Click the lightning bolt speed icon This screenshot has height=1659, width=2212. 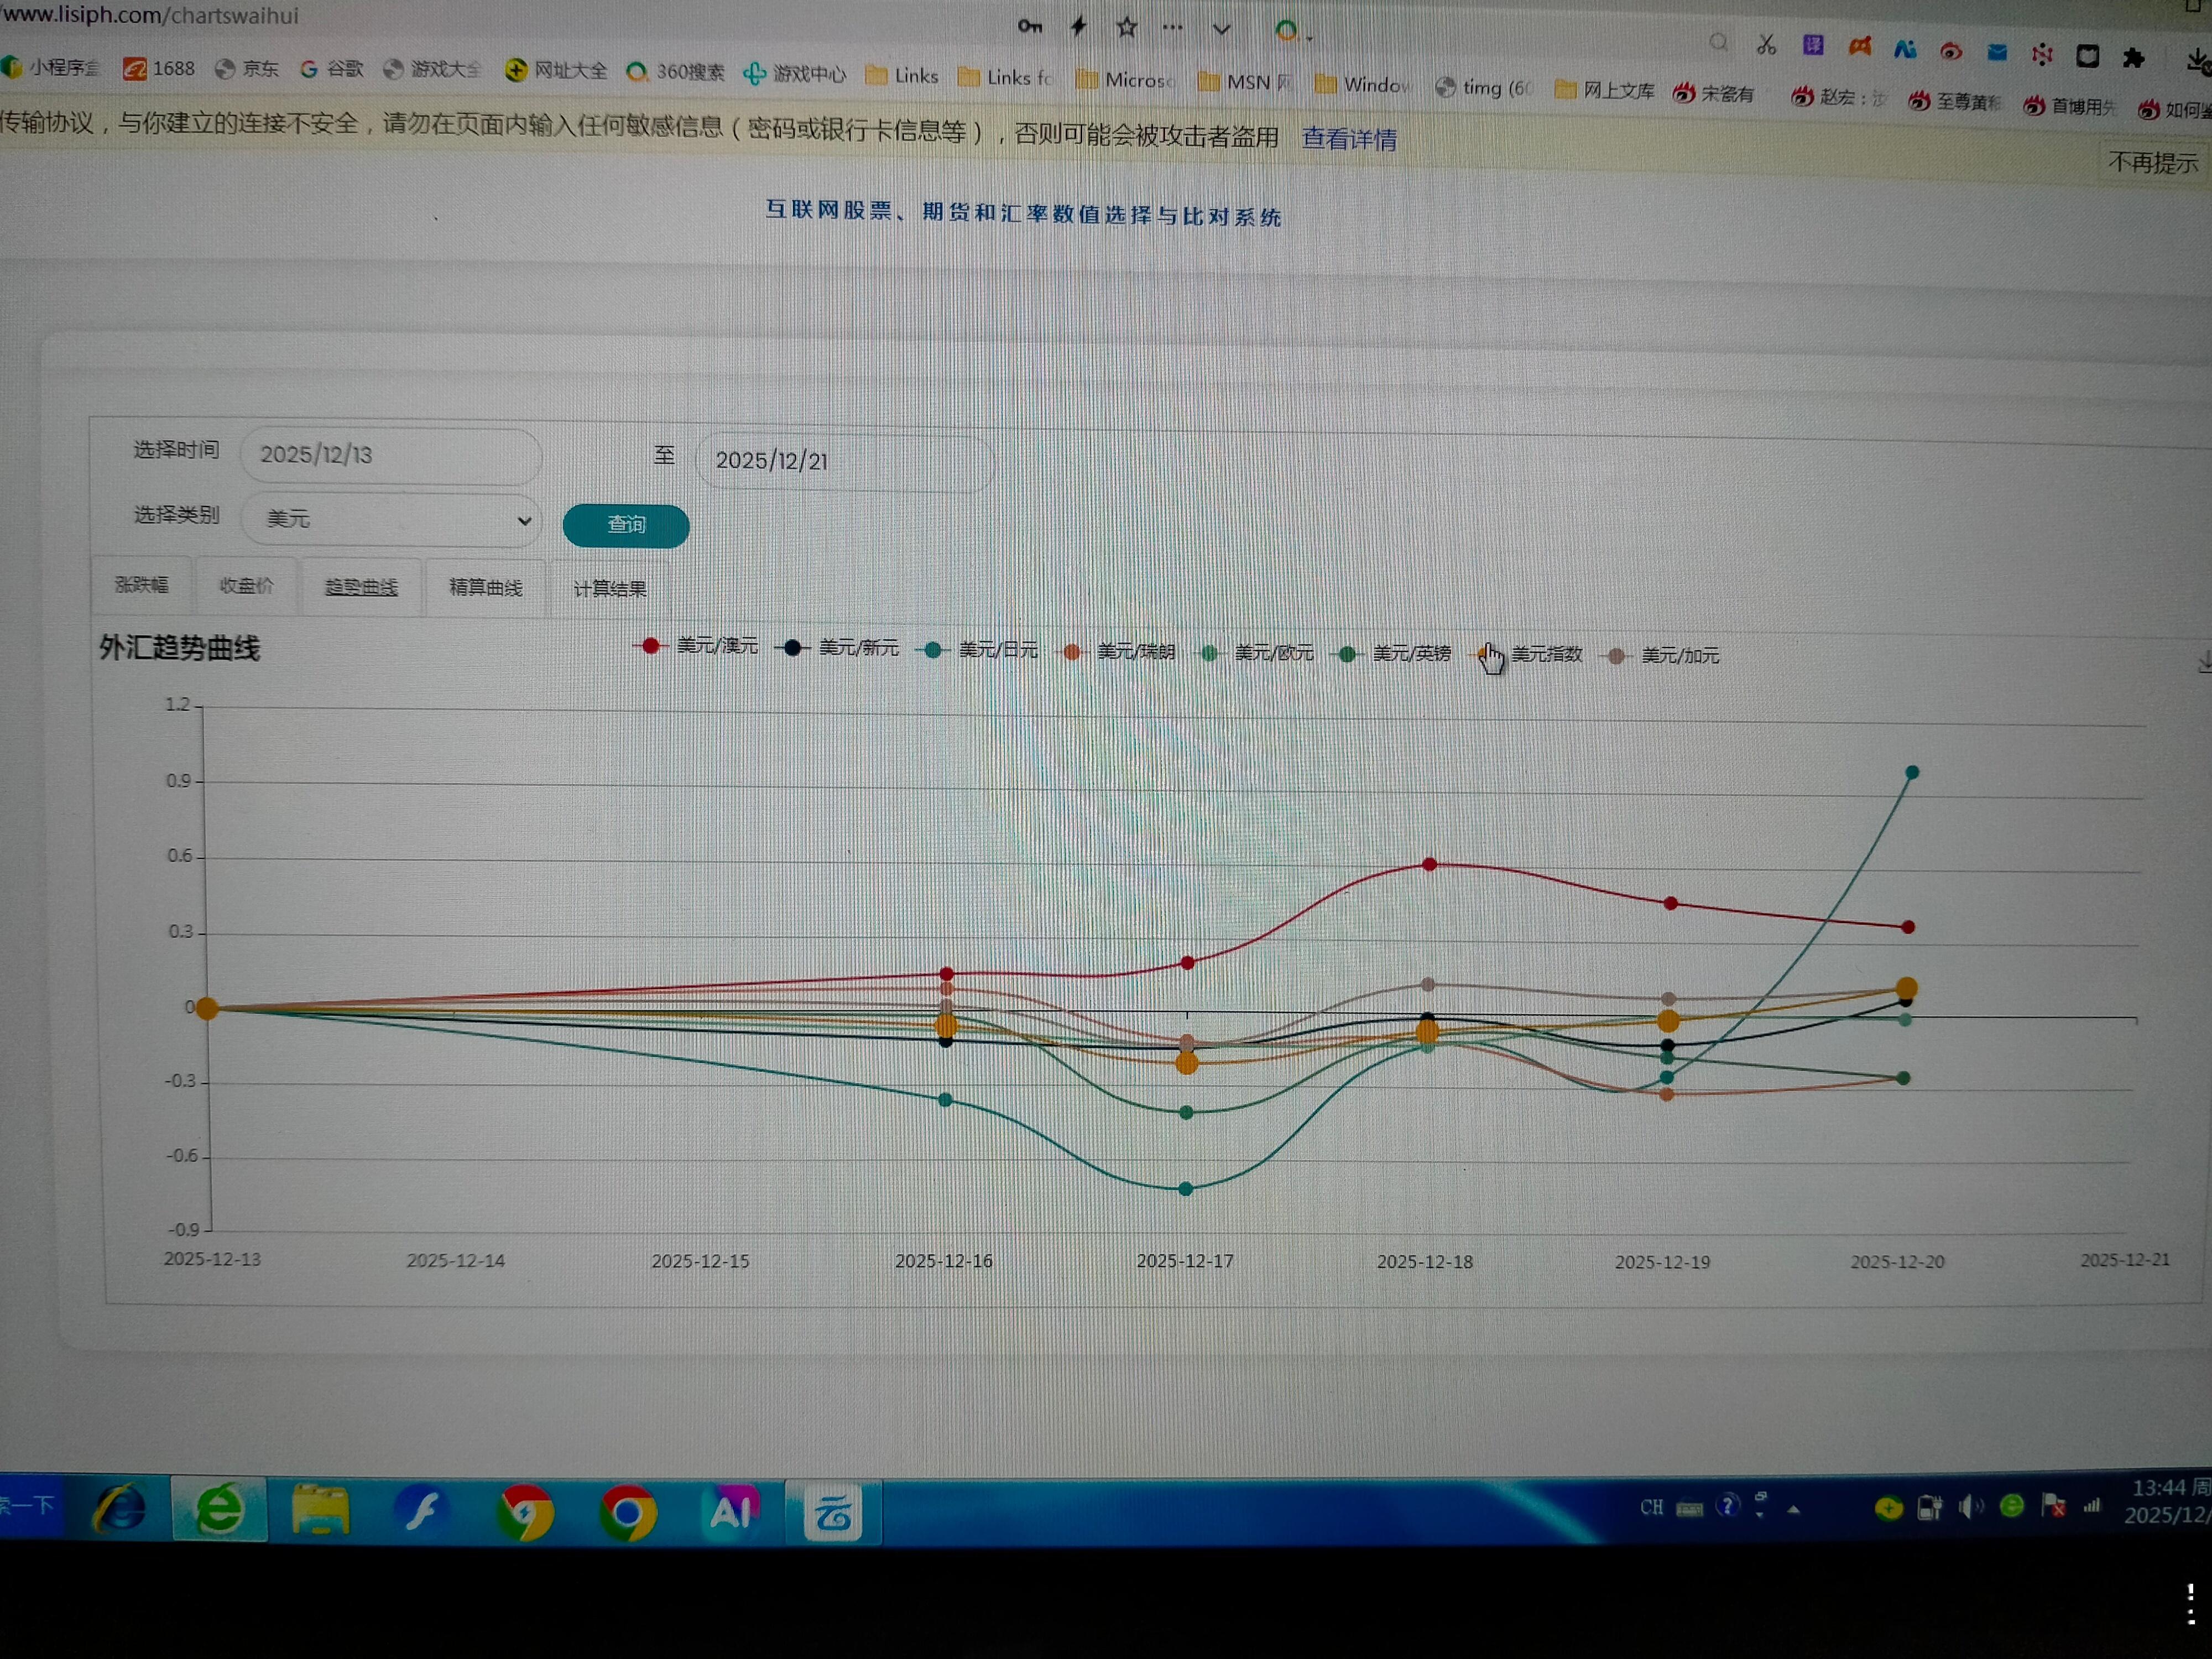pos(1078,27)
